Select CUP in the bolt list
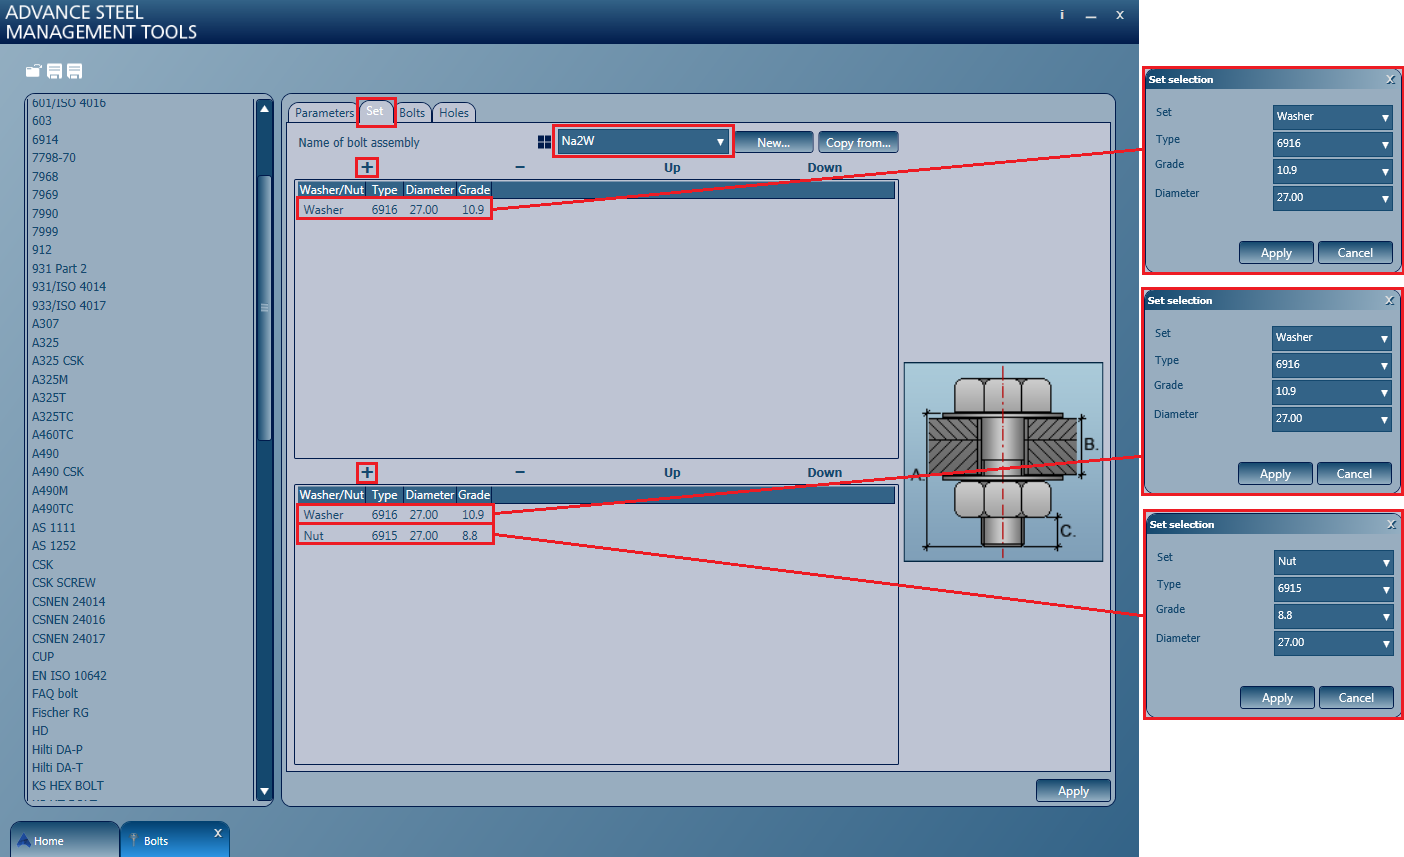Viewport: 1404px width, 857px height. coord(43,657)
